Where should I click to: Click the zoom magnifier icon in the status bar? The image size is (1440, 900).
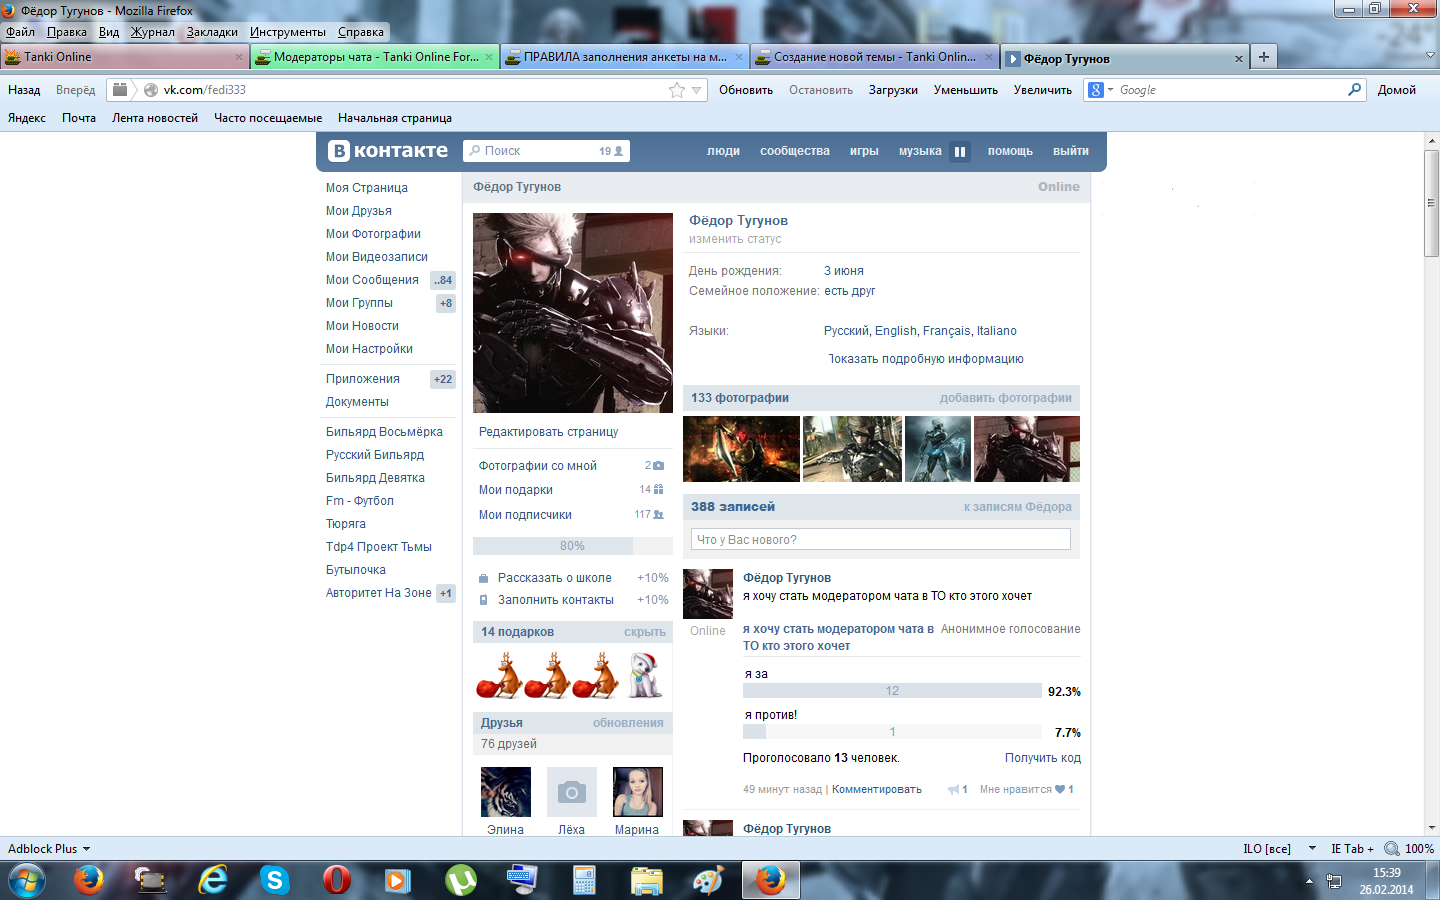click(x=1391, y=849)
